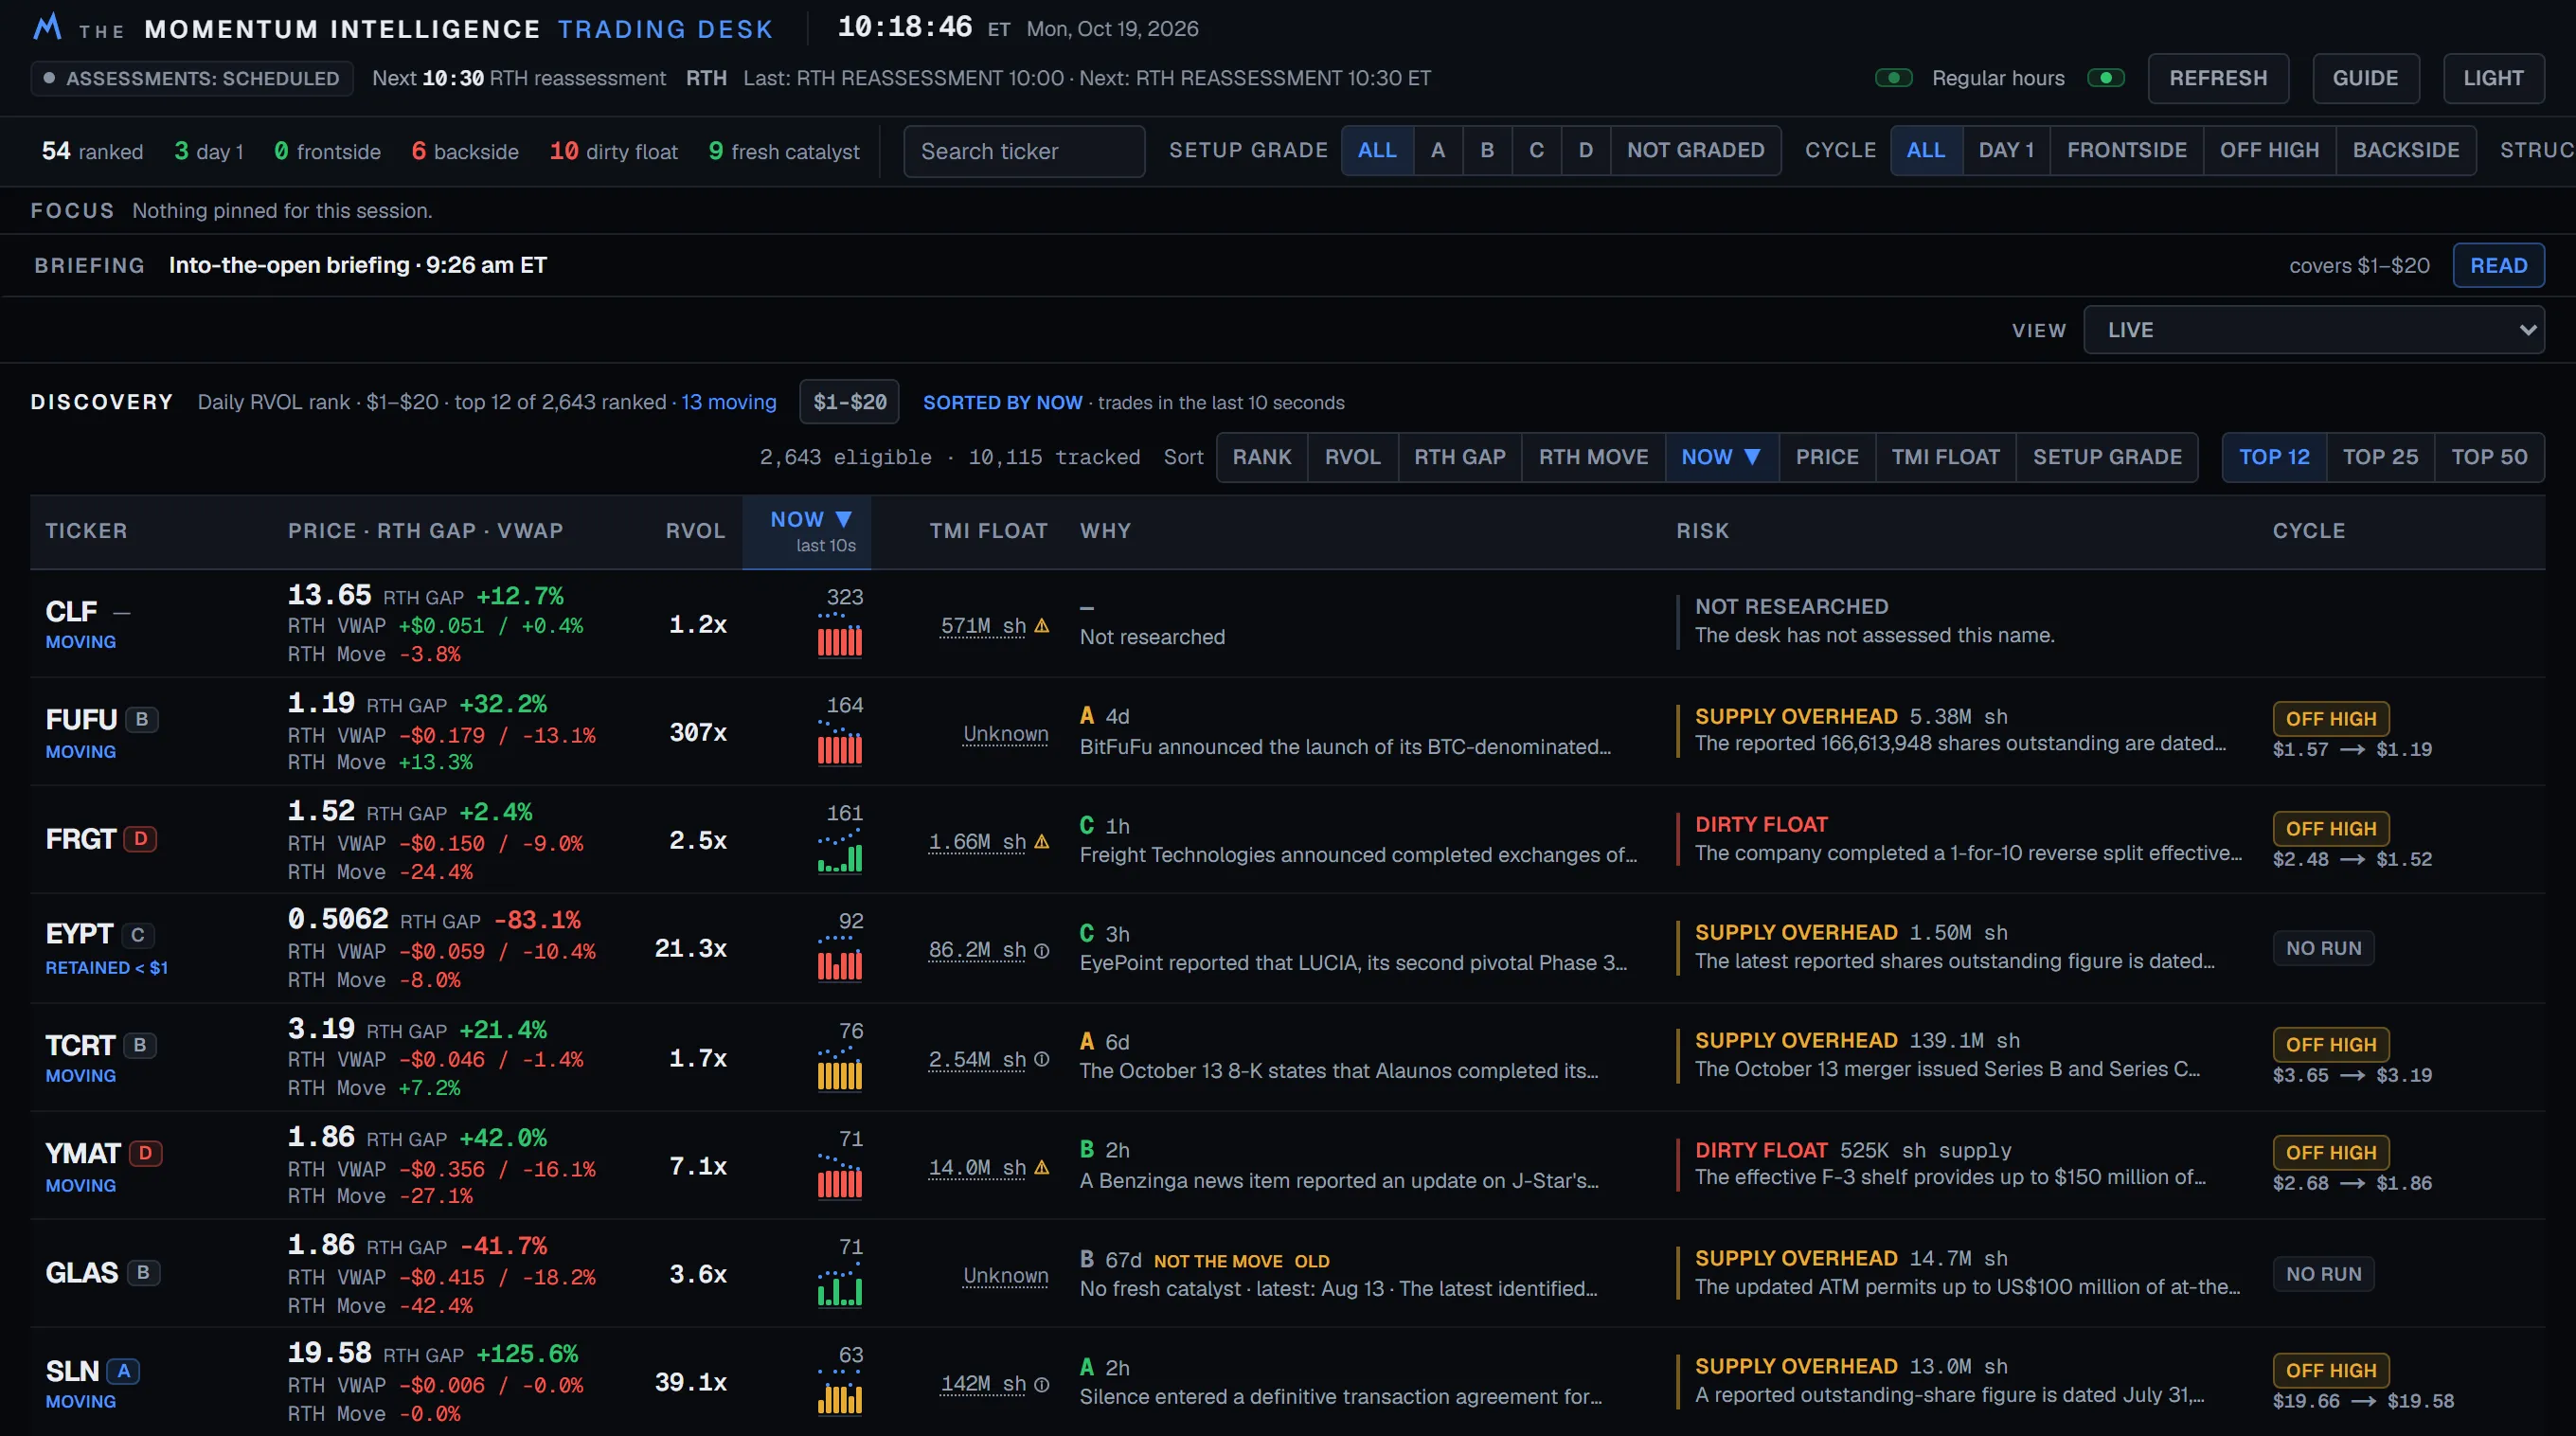The width and height of the screenshot is (2576, 1436).
Task: Click the REFRESH button
Action: click(2217, 78)
